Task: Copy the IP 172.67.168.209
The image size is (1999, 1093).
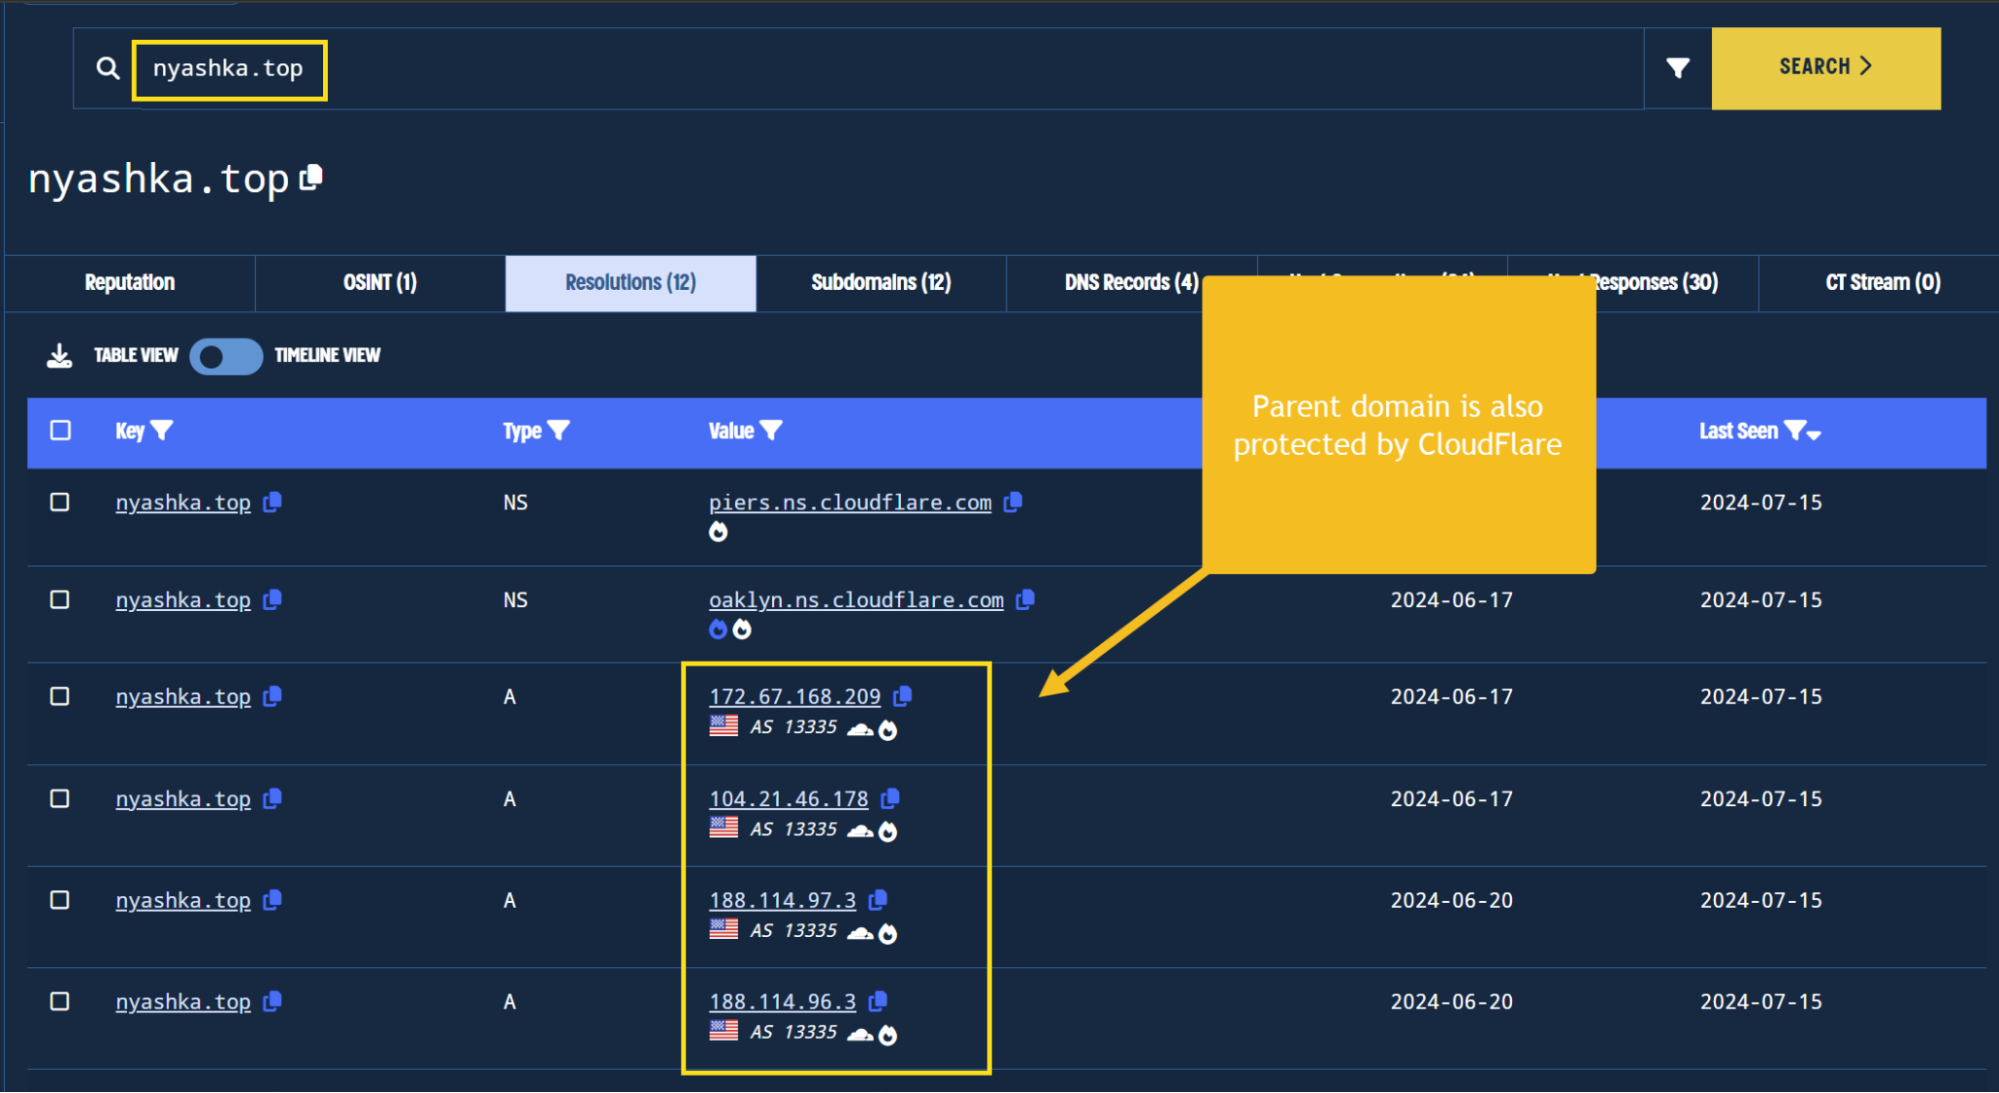Action: coord(902,696)
